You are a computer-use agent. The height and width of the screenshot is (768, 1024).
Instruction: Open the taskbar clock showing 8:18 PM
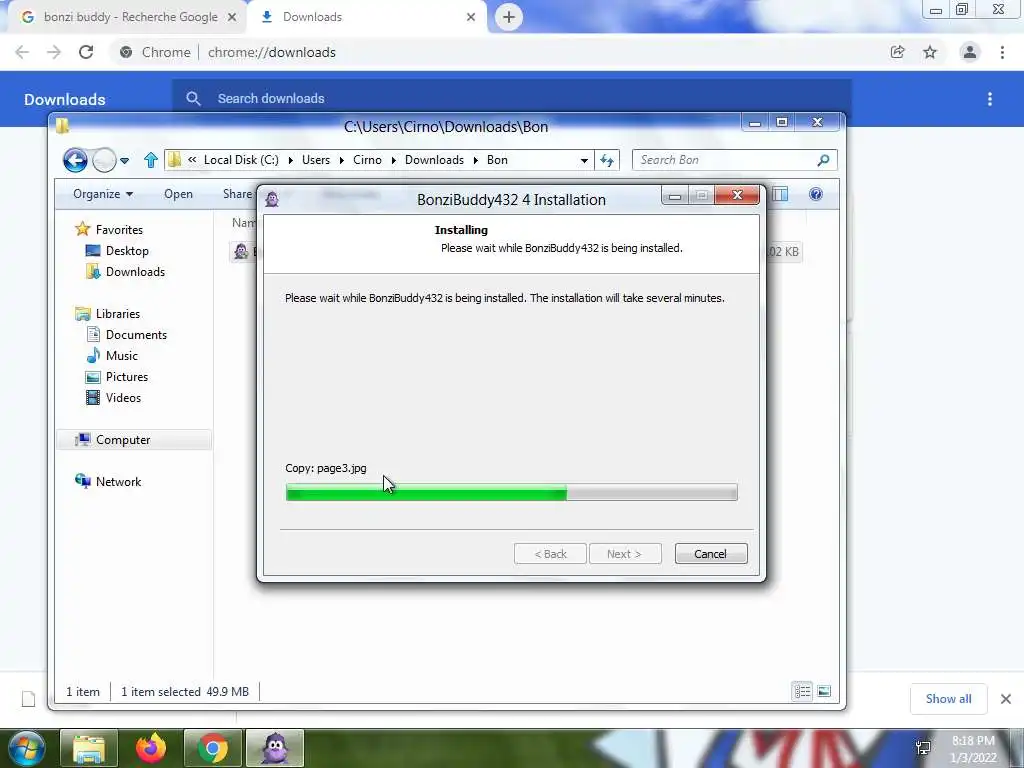tap(973, 749)
